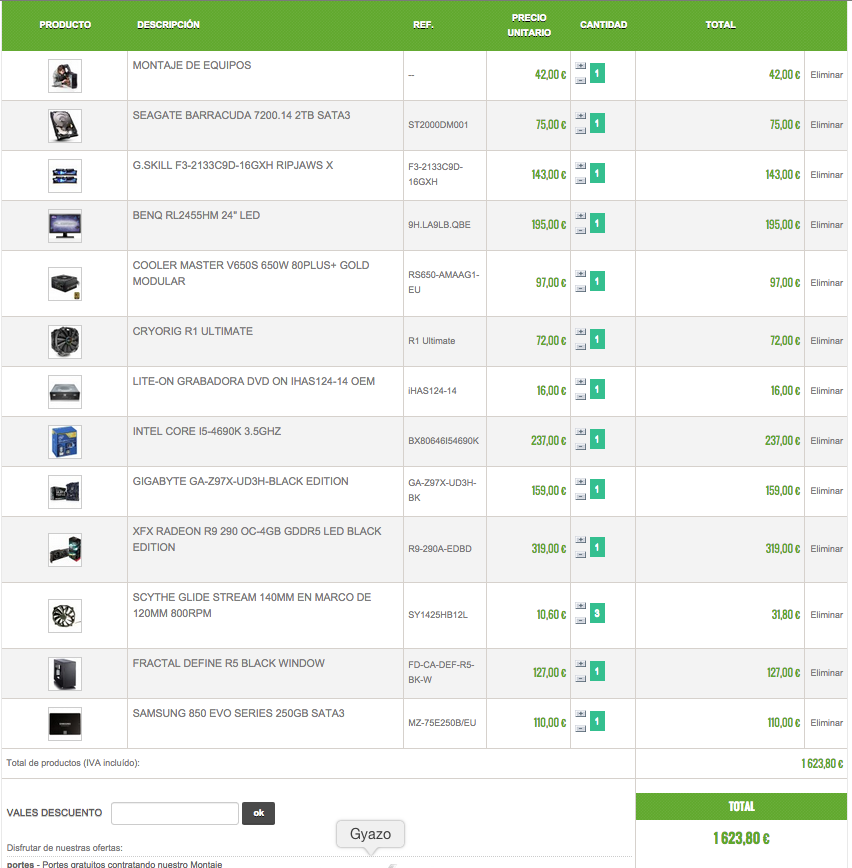852x868 pixels.
Task: Decrease quantity of Scythe Glide Stream fan
Action: [x=580, y=621]
